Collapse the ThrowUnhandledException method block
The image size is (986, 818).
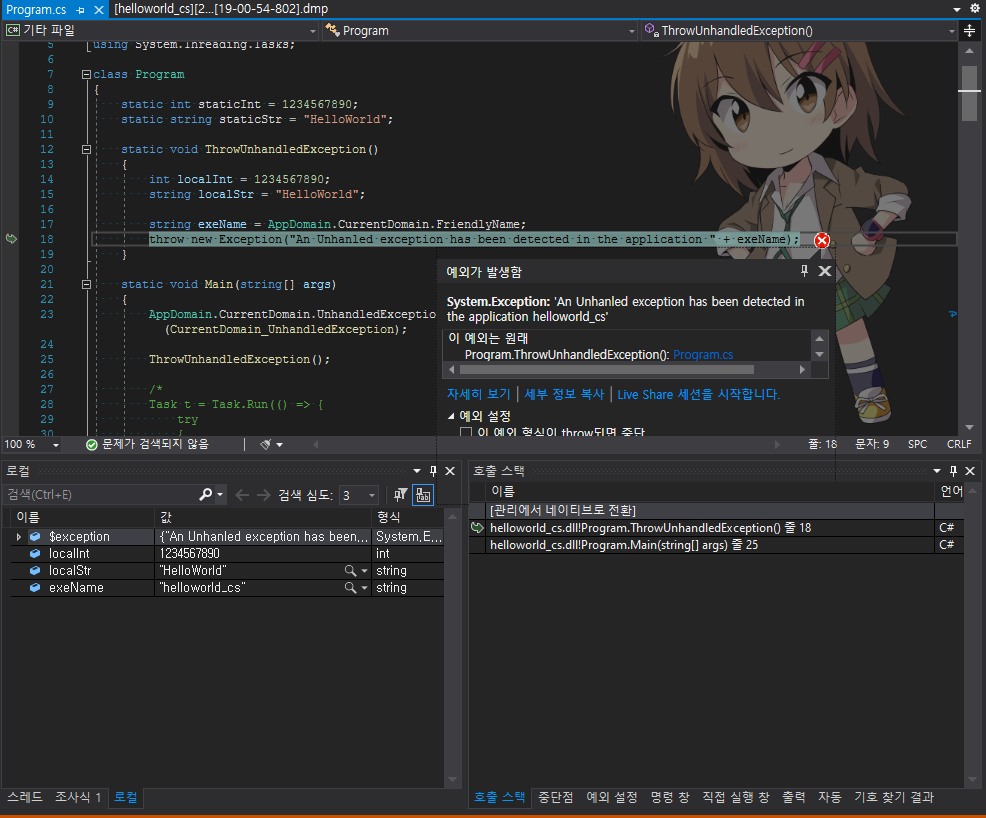click(x=86, y=150)
